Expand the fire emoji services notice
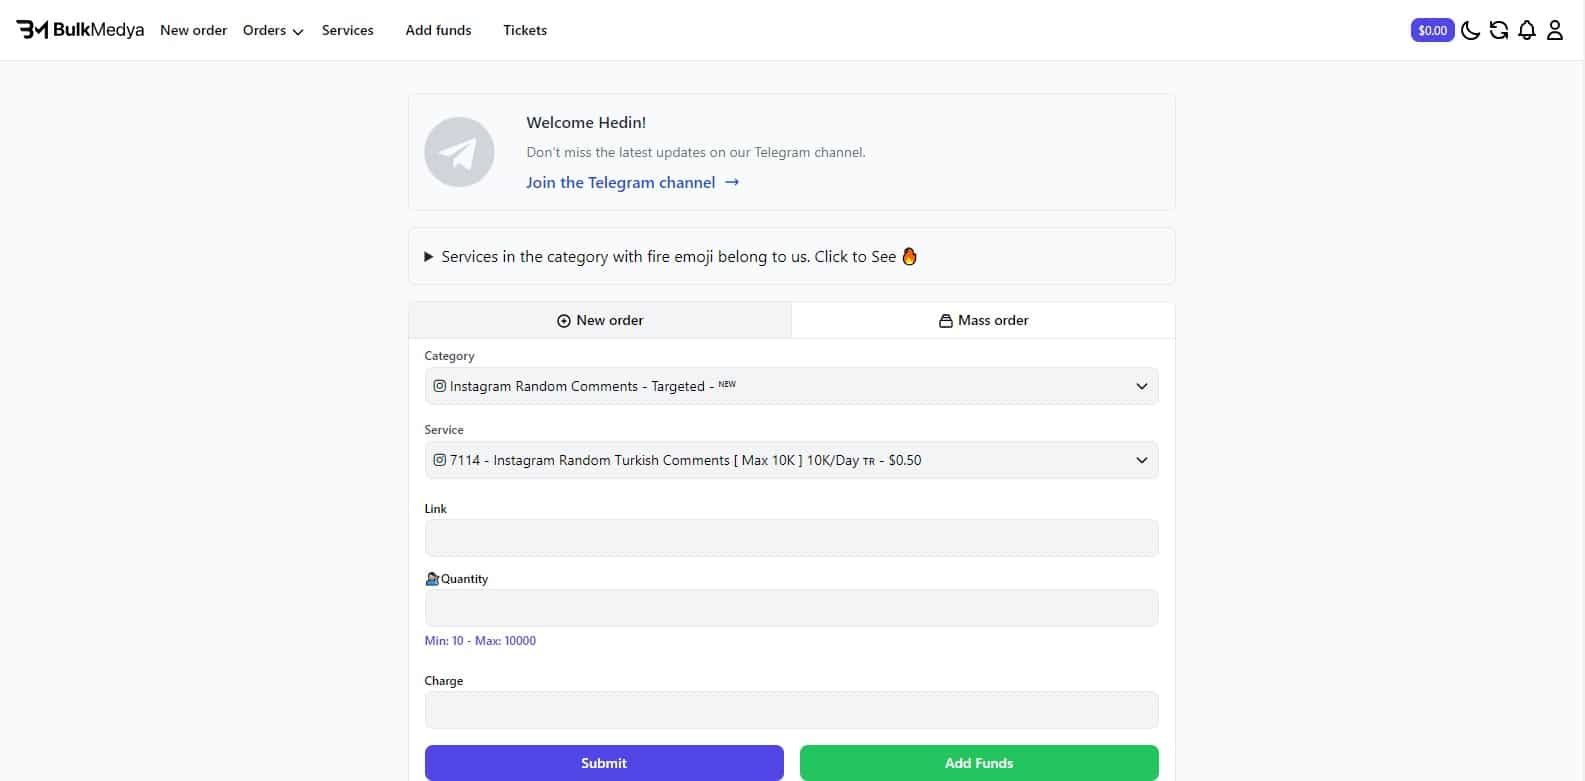 (670, 257)
